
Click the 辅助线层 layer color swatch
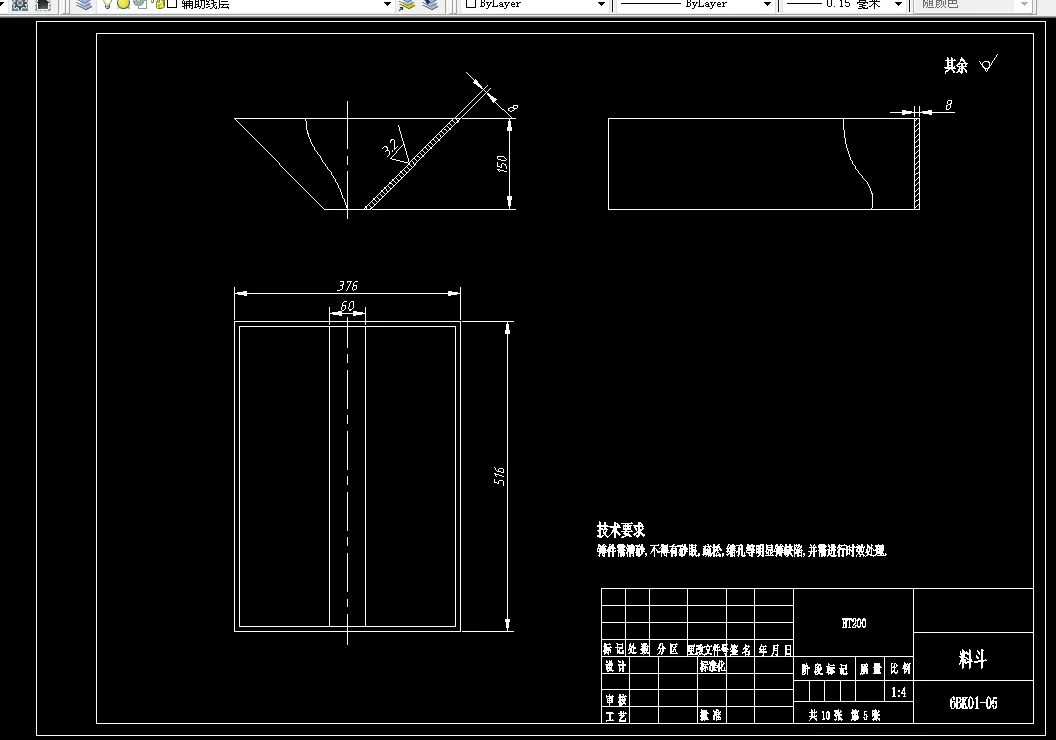(x=172, y=3)
